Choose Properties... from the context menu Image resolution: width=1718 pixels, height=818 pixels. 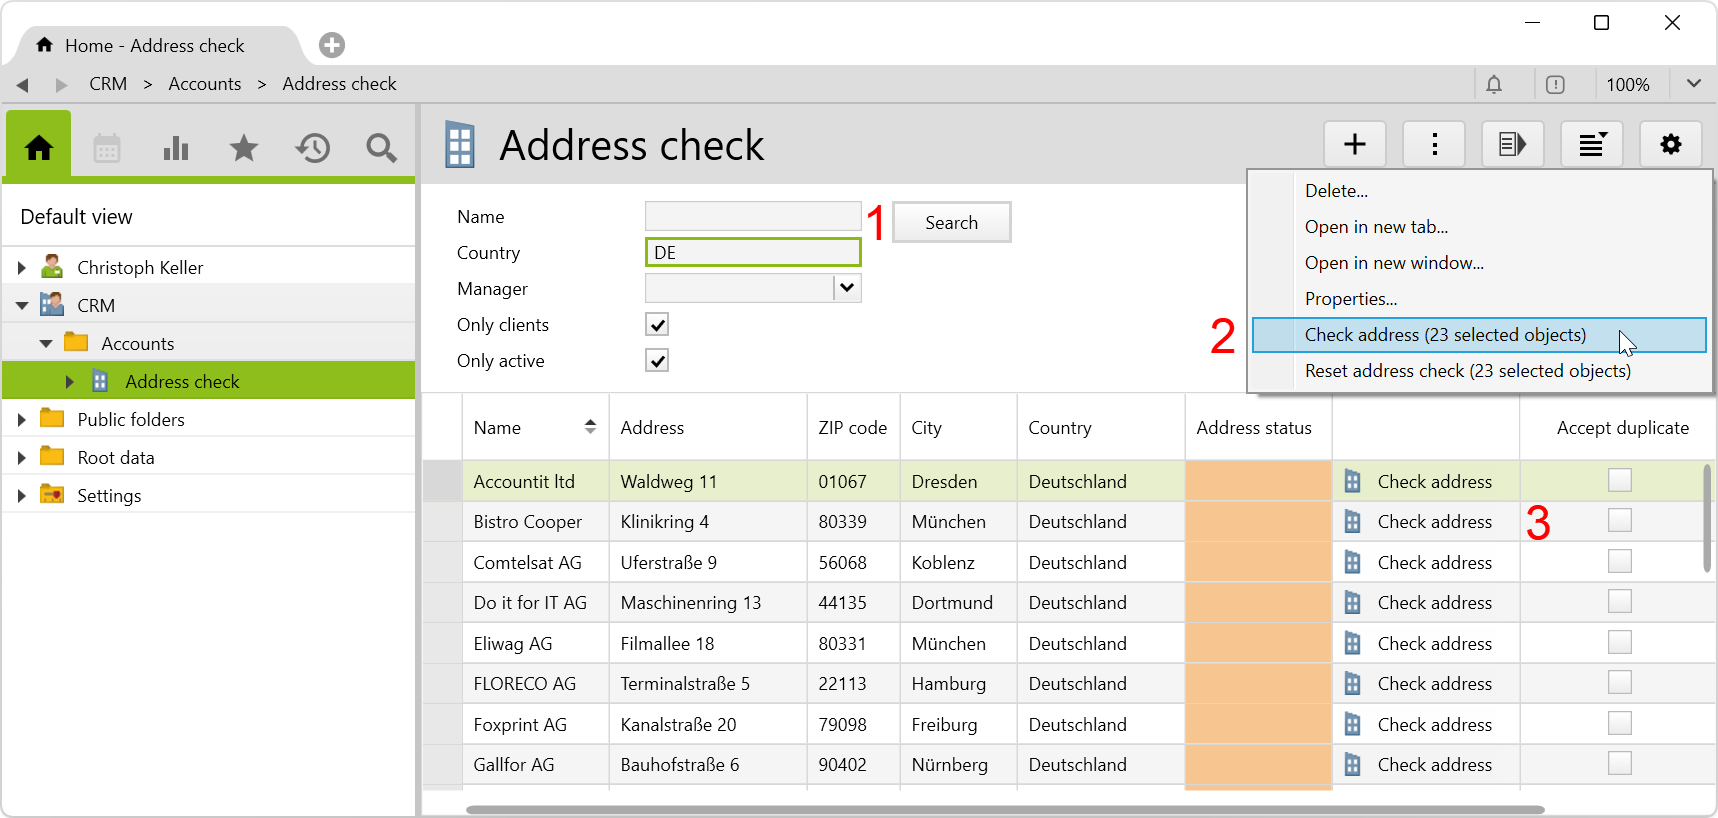[x=1351, y=299]
